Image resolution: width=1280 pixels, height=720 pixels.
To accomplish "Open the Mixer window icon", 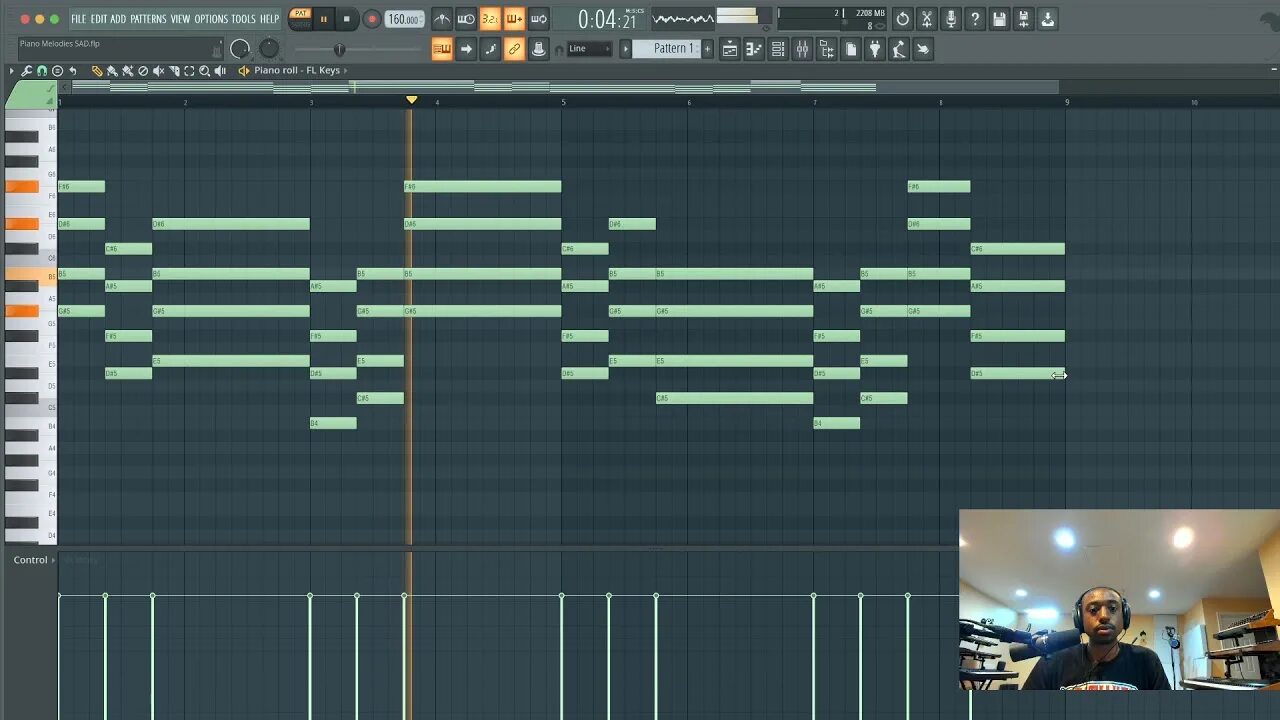I will coord(802,49).
